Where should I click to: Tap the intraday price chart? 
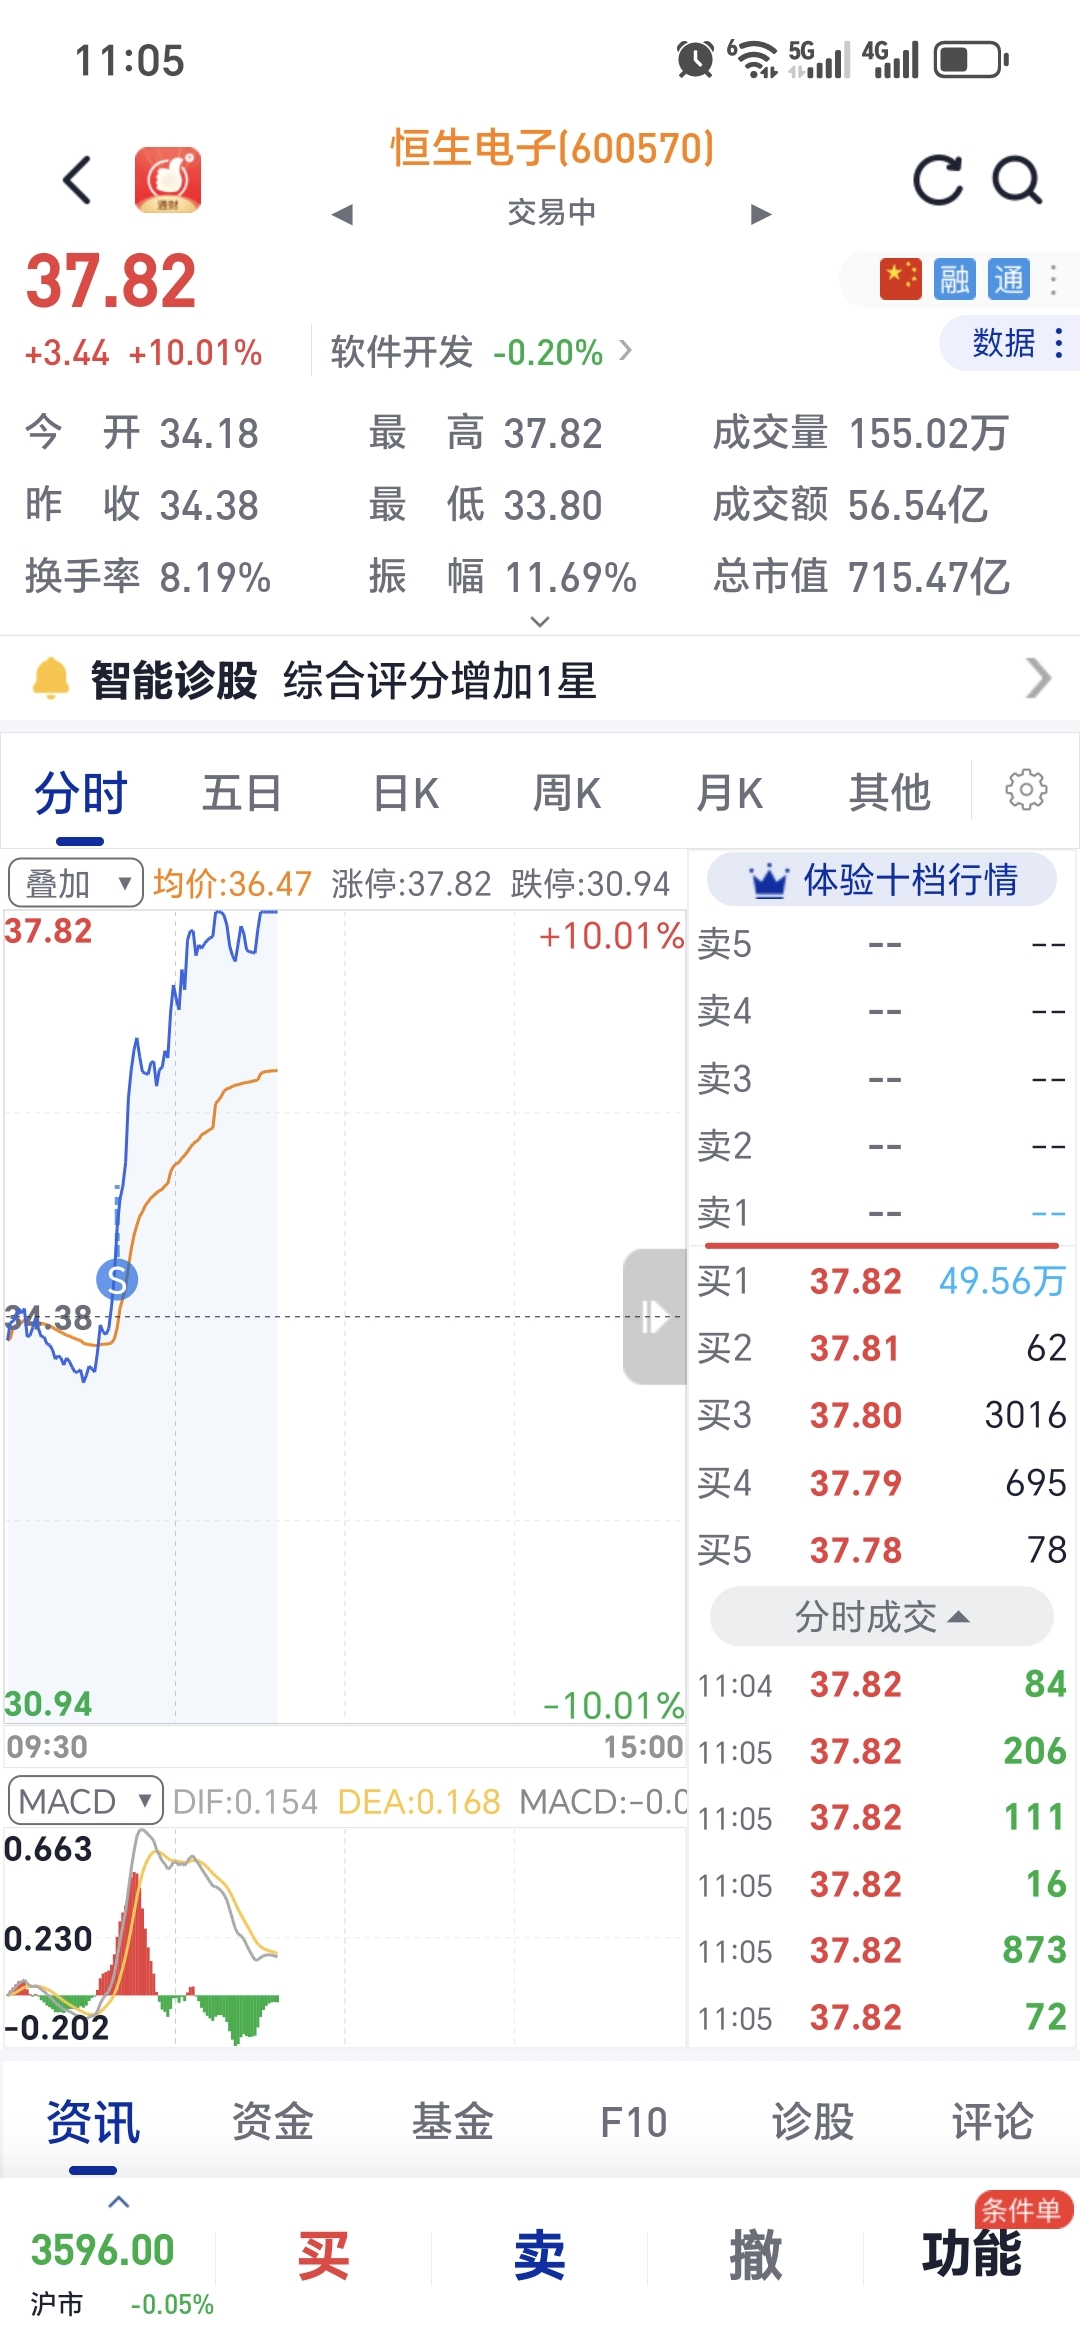tap(345, 1316)
